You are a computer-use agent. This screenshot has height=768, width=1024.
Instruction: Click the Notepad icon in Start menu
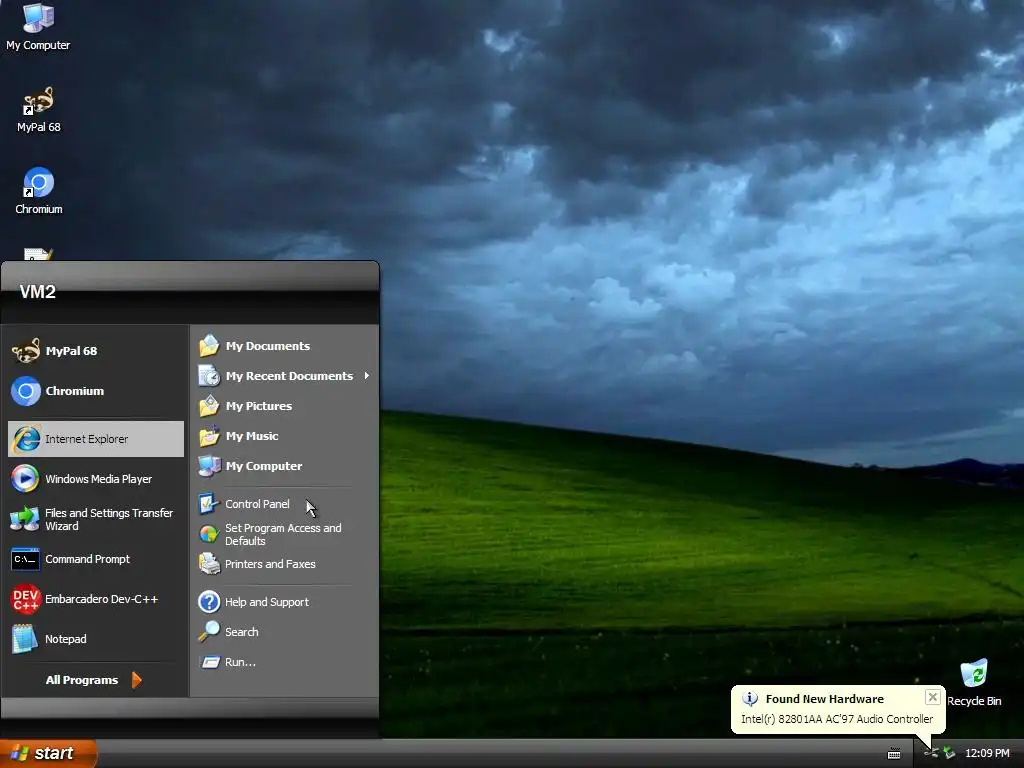(x=25, y=639)
